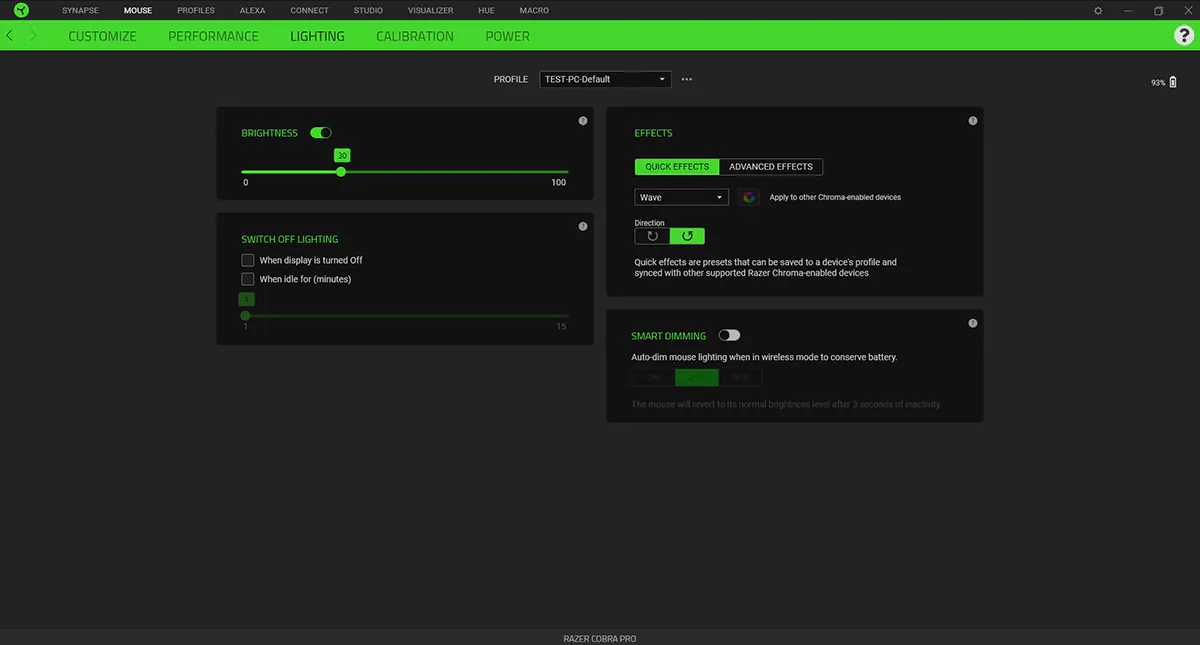Open the profile more options ellipsis

[687, 79]
